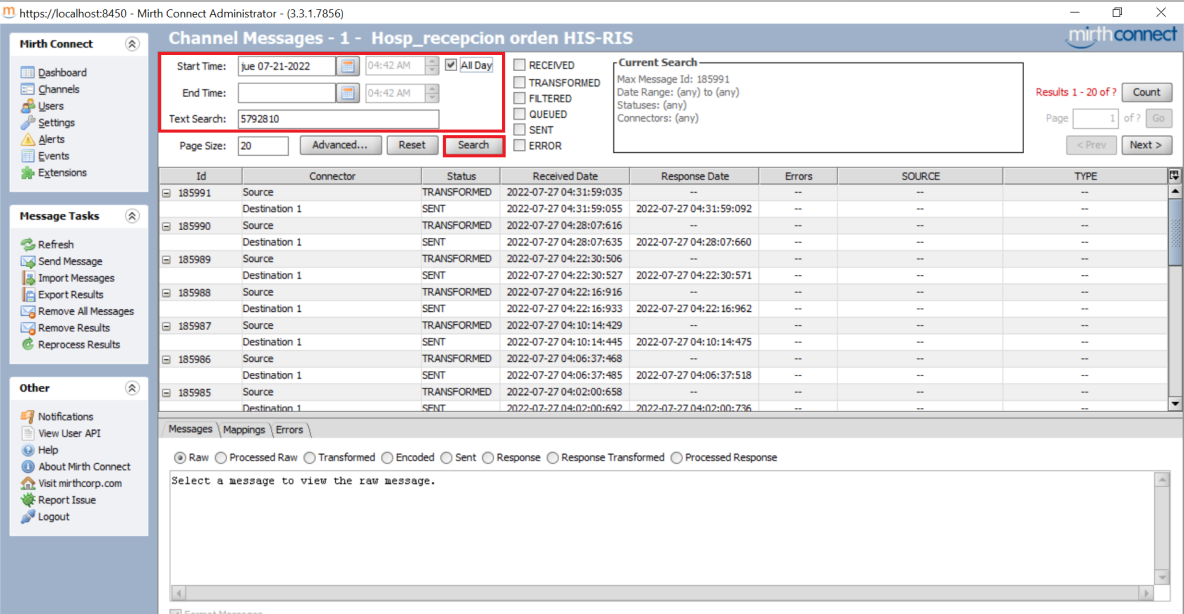This screenshot has width=1184, height=614.
Task: Check the QUEUED status filter
Action: 520,114
